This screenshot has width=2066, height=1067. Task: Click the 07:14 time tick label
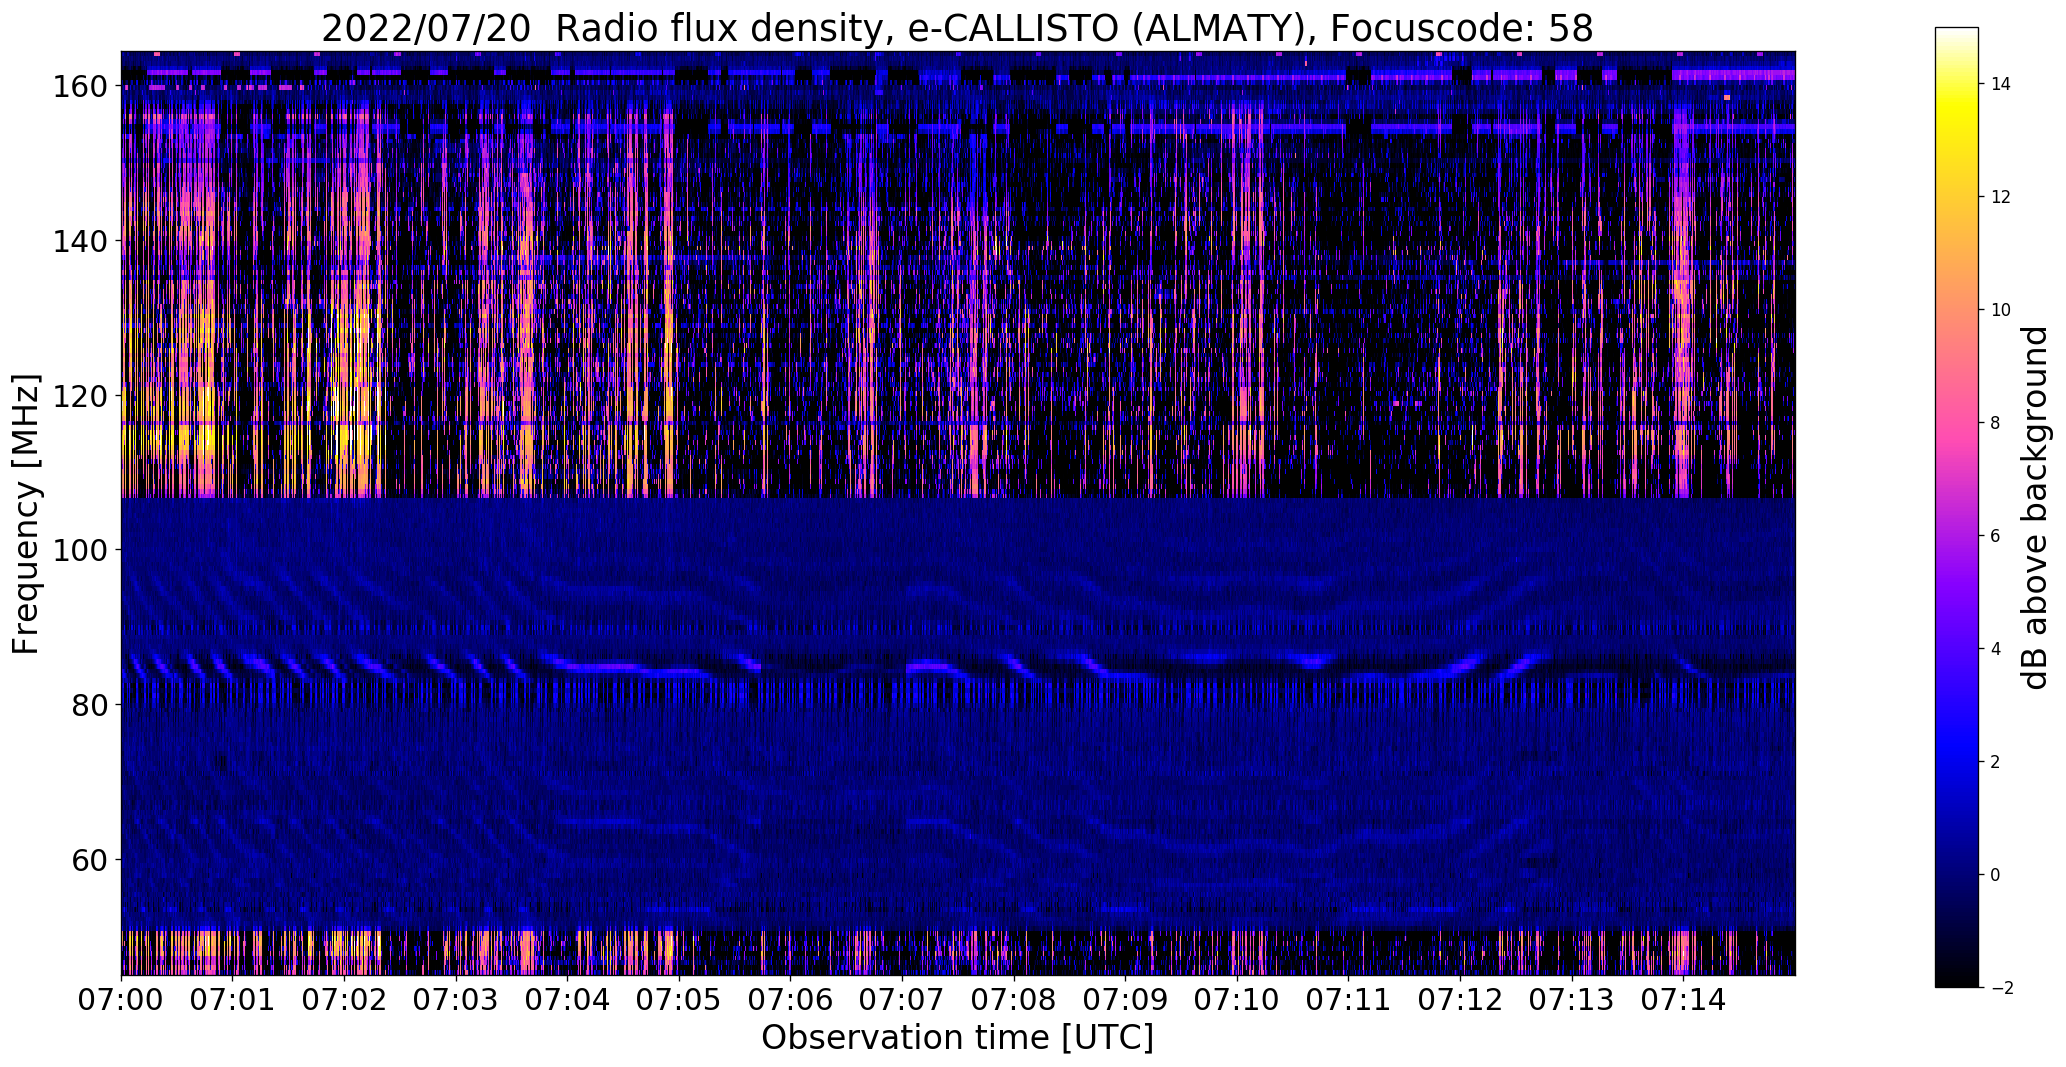tap(1684, 999)
